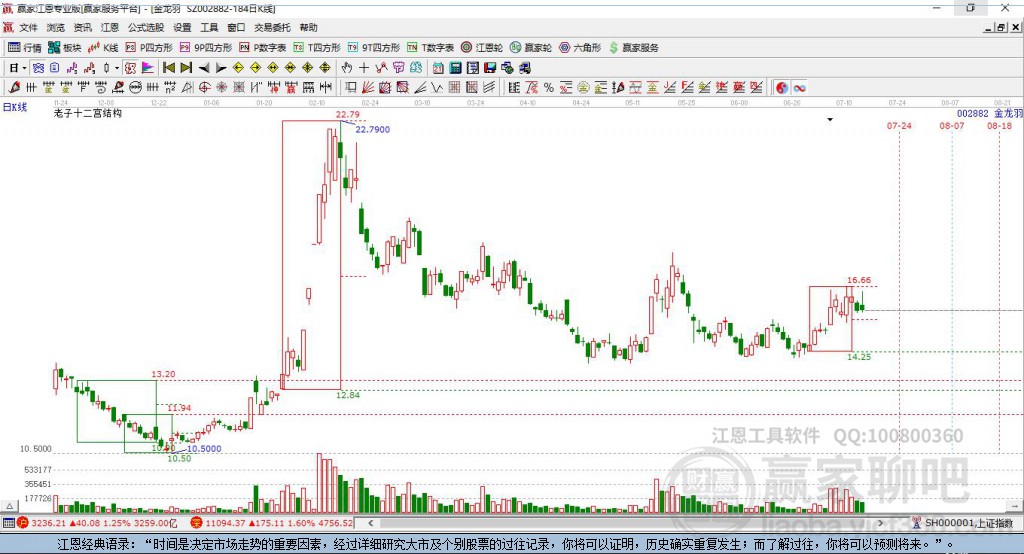Click the 深 Shenzhen index badge
This screenshot has width=1024, height=554.
click(x=196, y=523)
